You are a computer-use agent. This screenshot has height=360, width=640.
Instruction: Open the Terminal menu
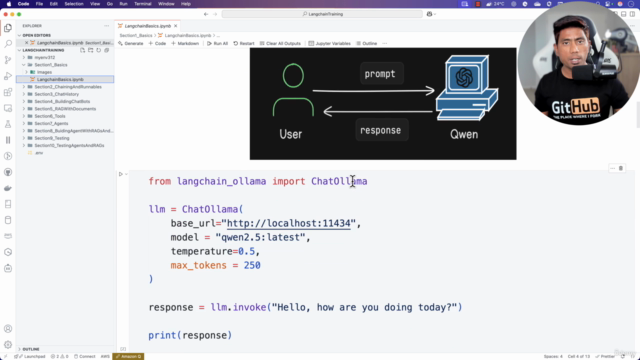click(143, 4)
